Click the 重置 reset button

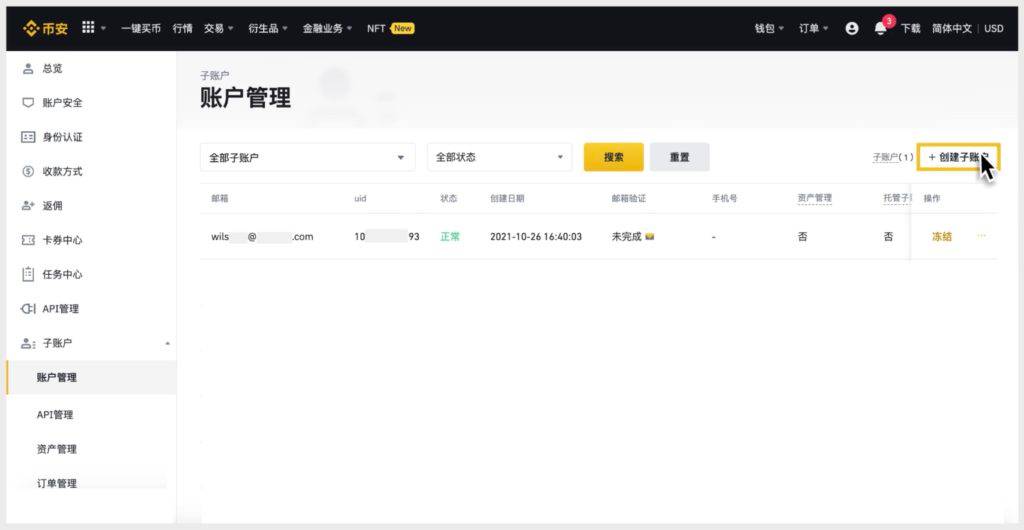pyautogui.click(x=679, y=157)
